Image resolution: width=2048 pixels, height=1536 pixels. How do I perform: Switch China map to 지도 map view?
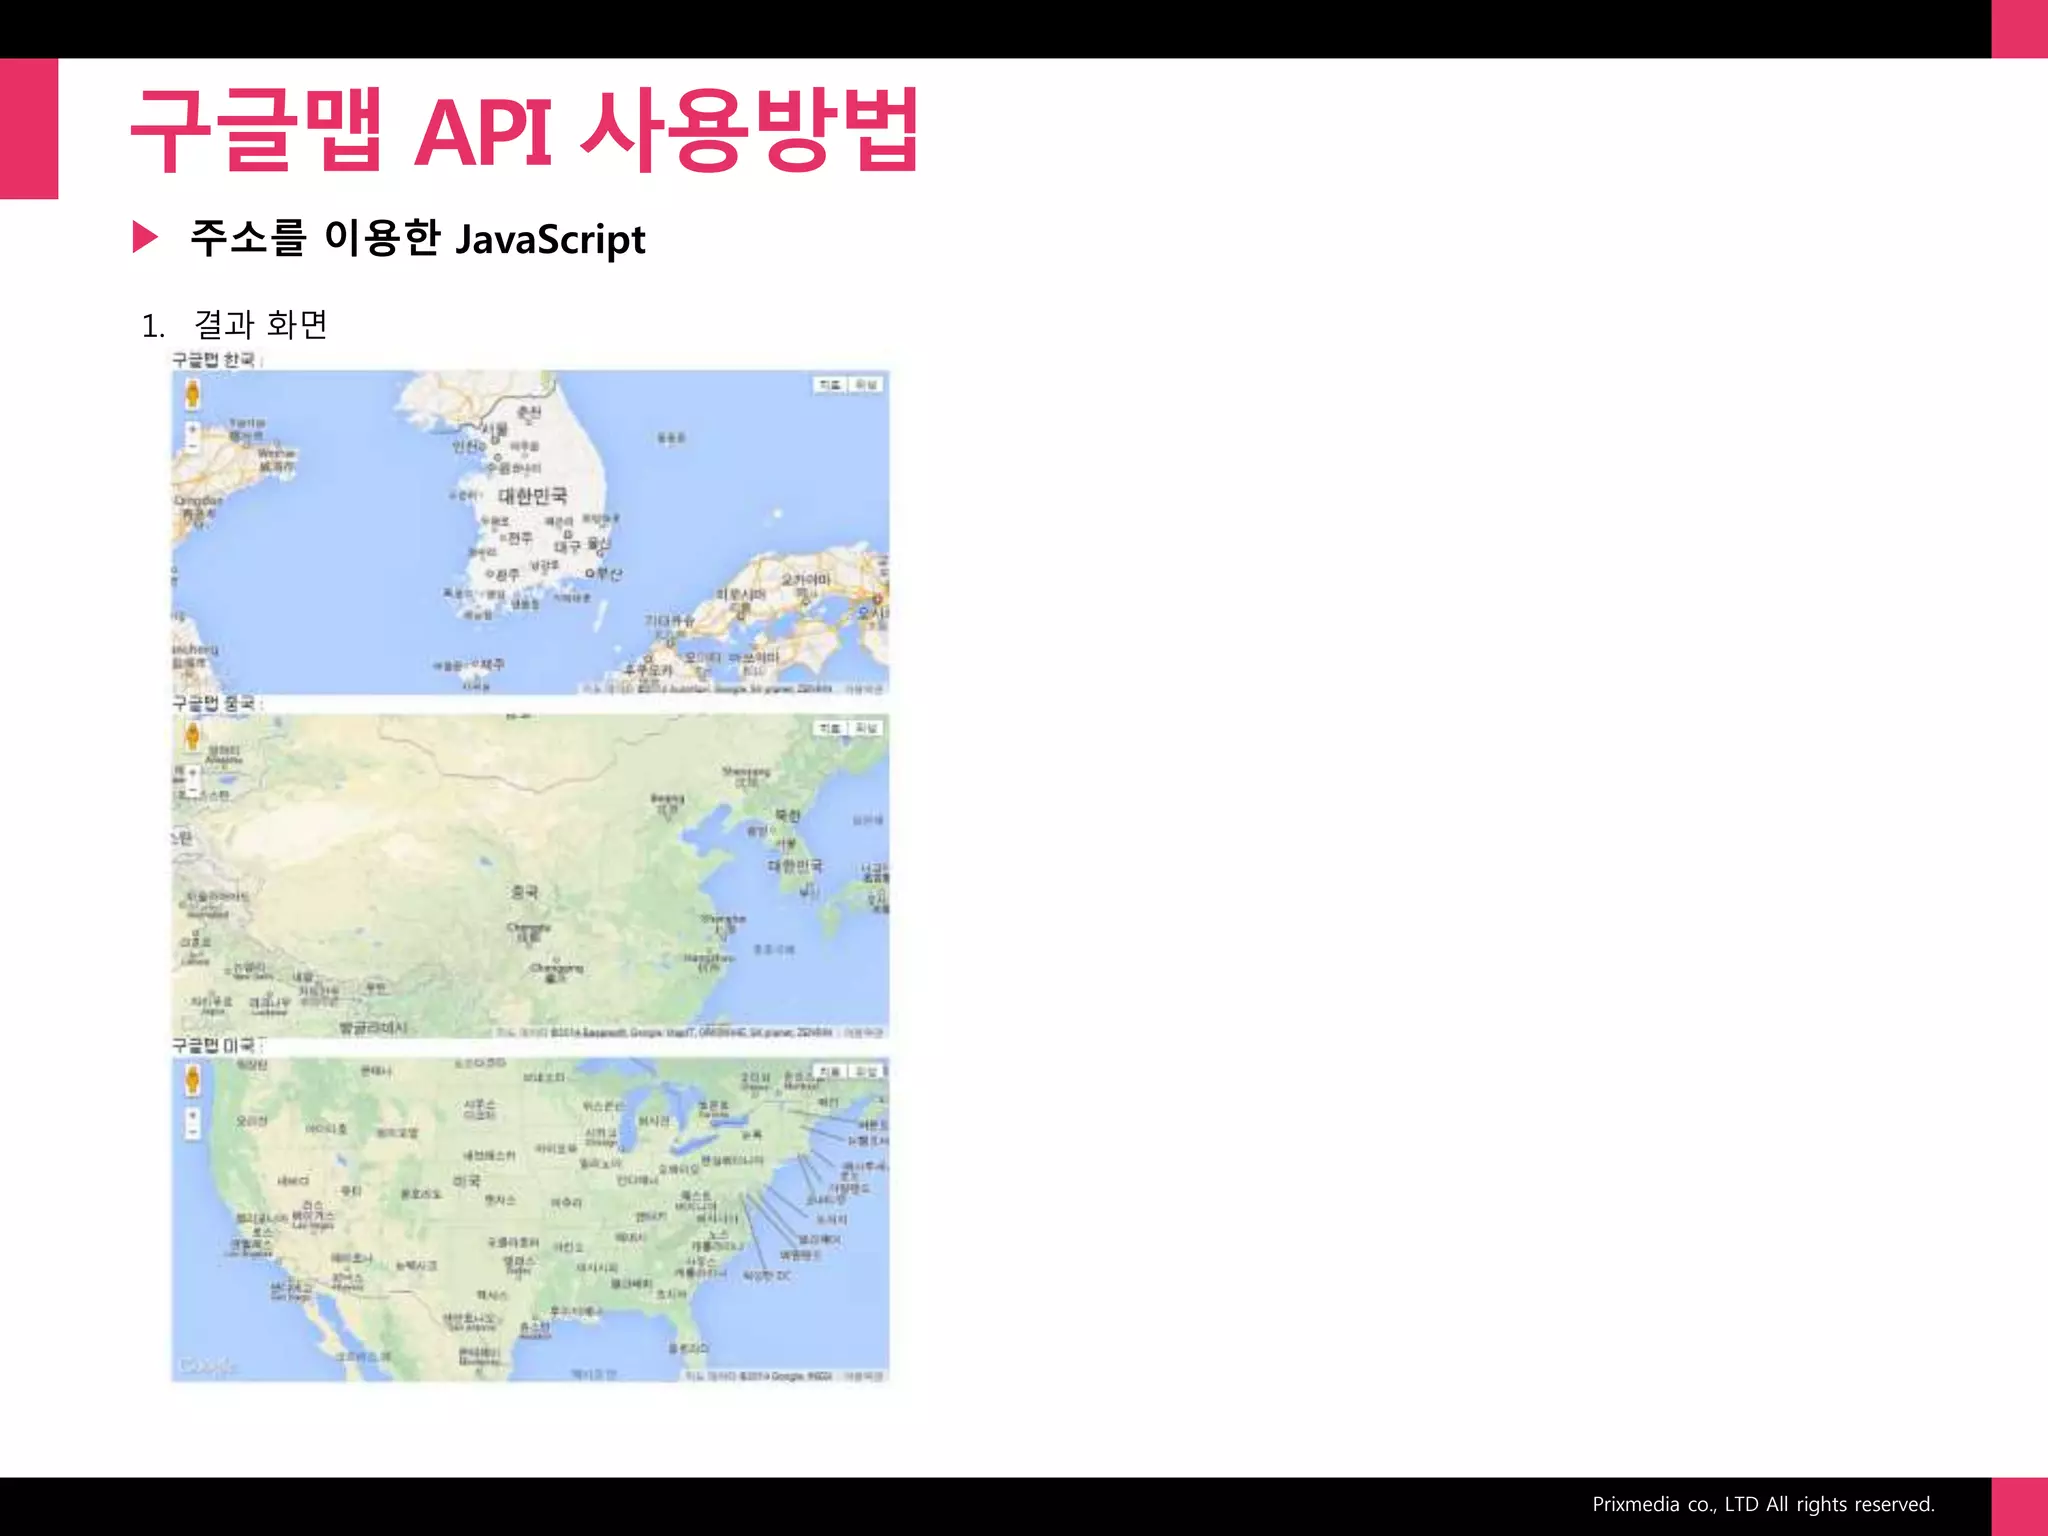pos(830,728)
